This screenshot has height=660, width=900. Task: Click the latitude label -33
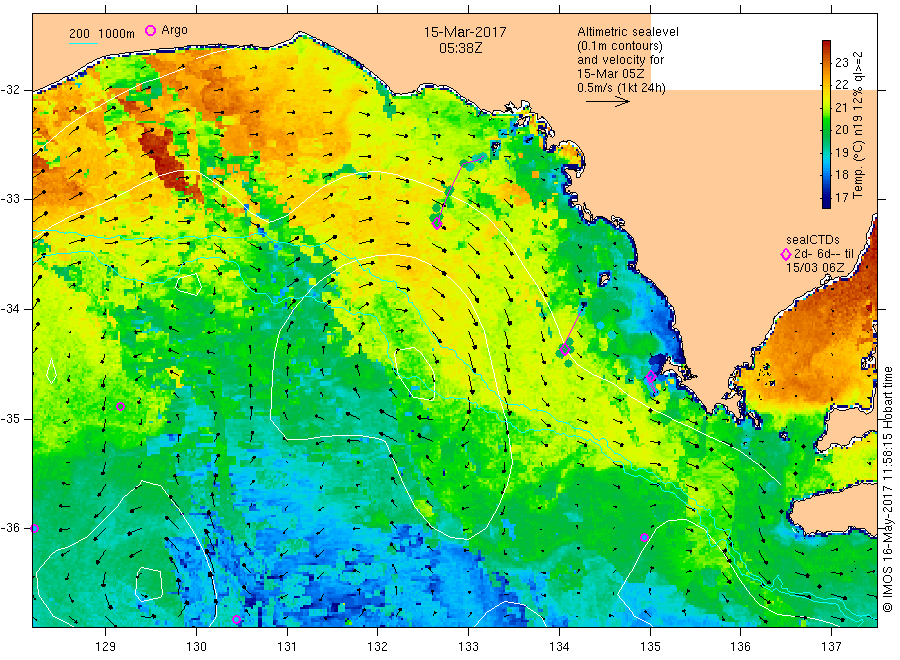pos(10,199)
